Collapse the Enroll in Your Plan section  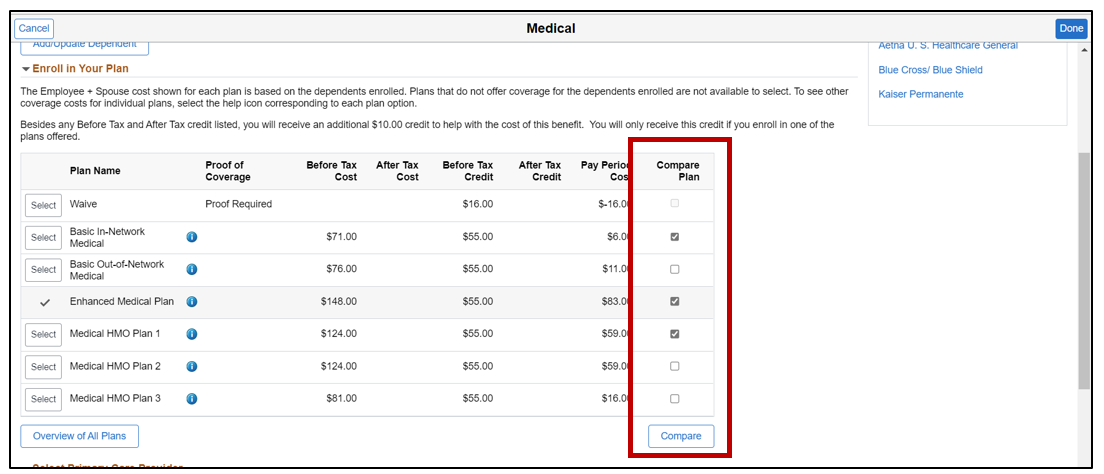point(27,69)
